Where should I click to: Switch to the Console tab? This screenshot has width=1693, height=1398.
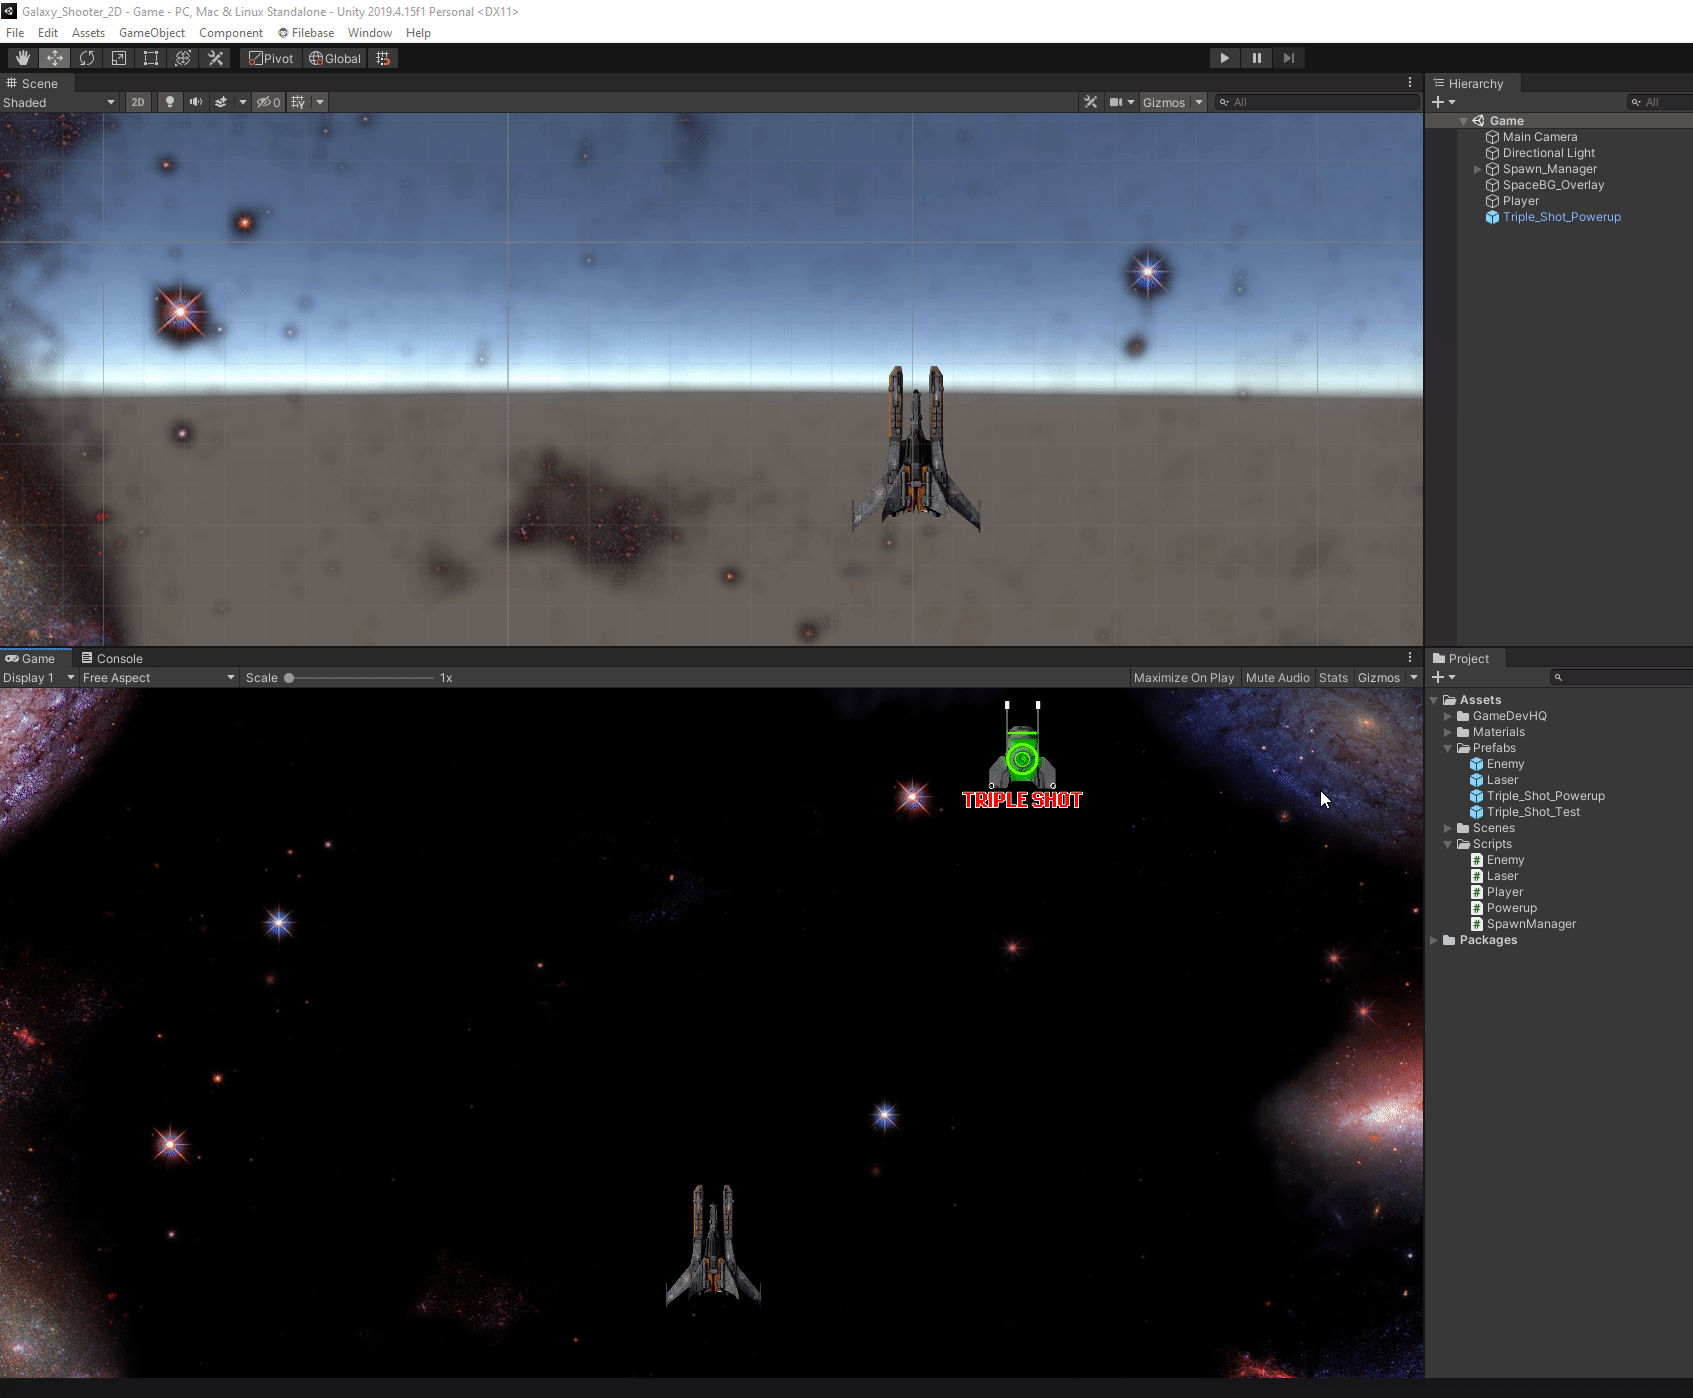pyautogui.click(x=112, y=658)
